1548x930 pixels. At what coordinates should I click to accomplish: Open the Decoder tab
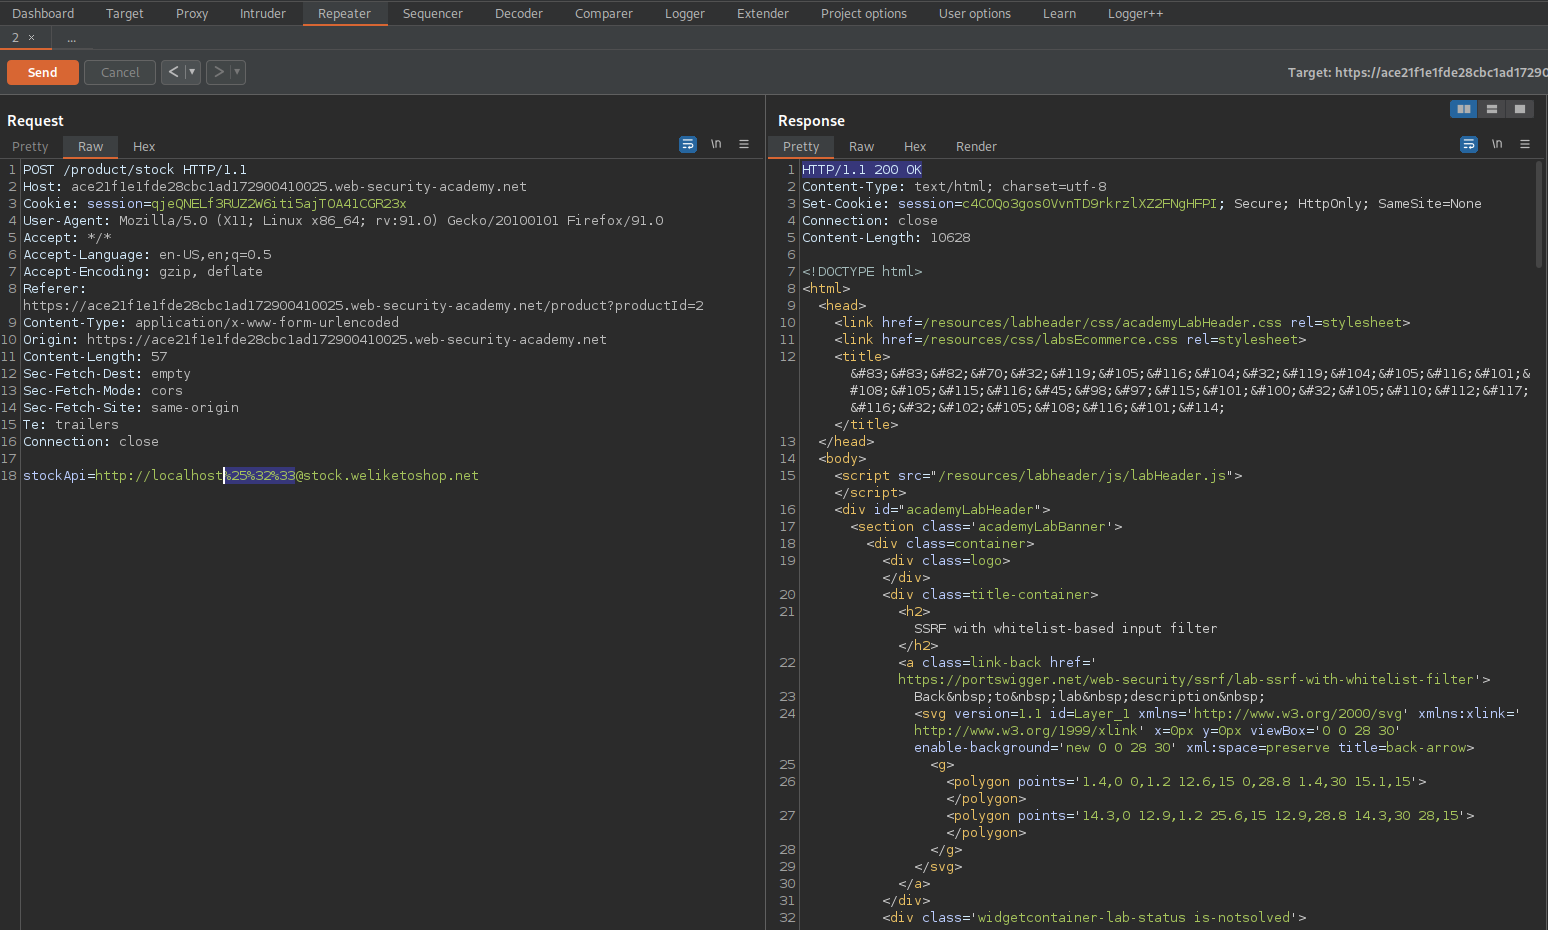[x=519, y=13]
